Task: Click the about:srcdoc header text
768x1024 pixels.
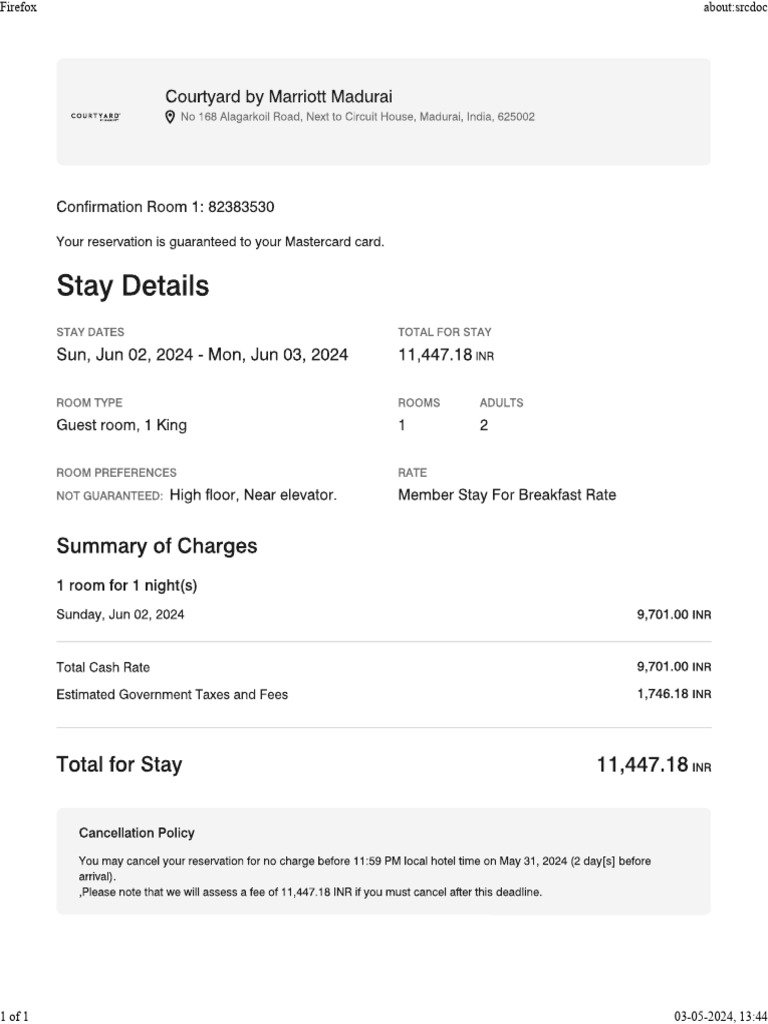Action: pyautogui.click(x=735, y=7)
